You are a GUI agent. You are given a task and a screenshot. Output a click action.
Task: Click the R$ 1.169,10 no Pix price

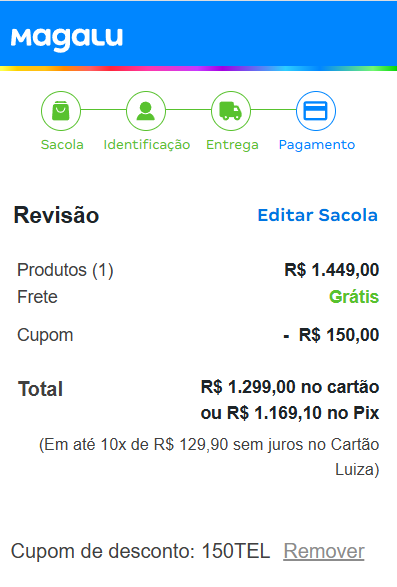pyautogui.click(x=290, y=413)
